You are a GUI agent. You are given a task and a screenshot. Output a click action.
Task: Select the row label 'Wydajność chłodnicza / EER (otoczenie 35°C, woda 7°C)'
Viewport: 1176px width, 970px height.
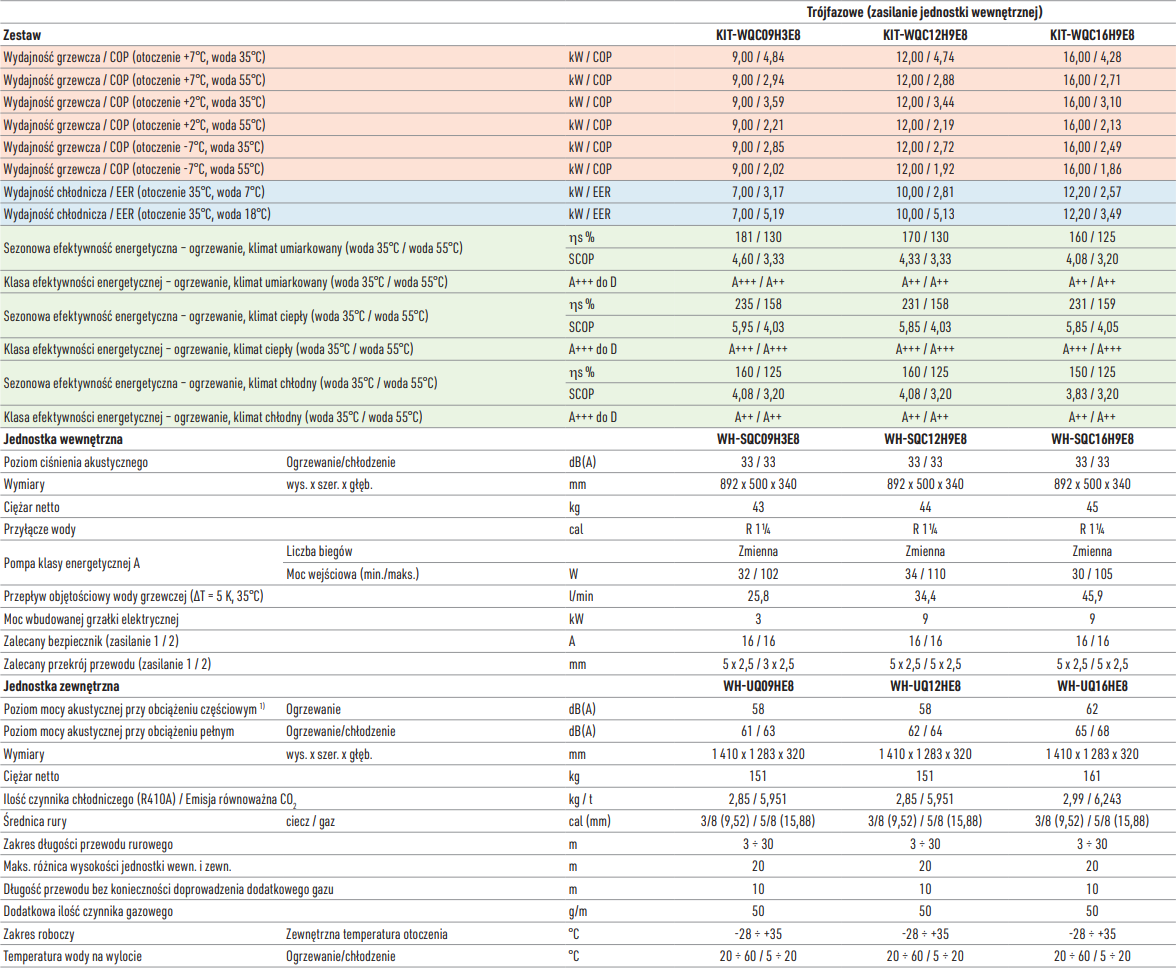134,192
